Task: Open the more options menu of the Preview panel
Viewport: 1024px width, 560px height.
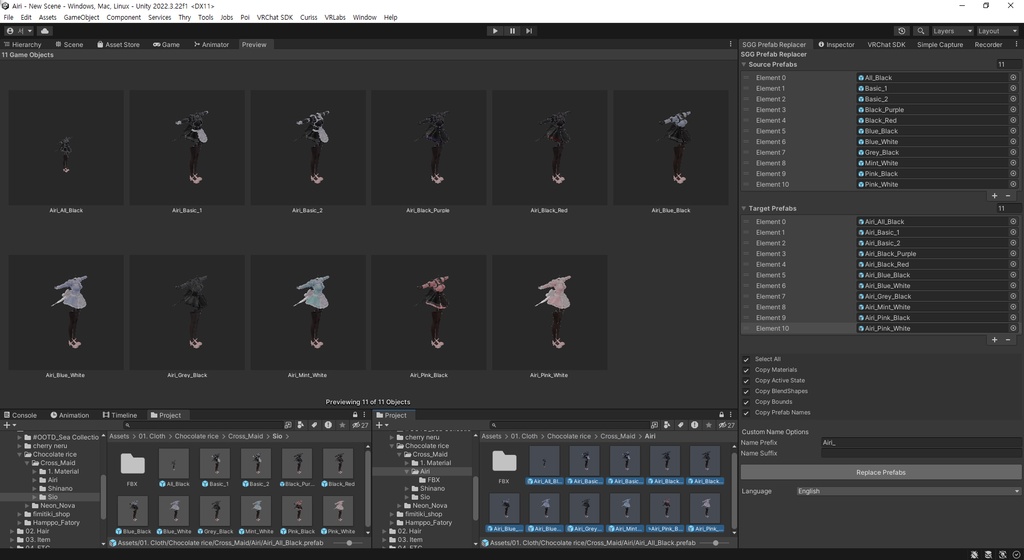Action: (x=730, y=44)
